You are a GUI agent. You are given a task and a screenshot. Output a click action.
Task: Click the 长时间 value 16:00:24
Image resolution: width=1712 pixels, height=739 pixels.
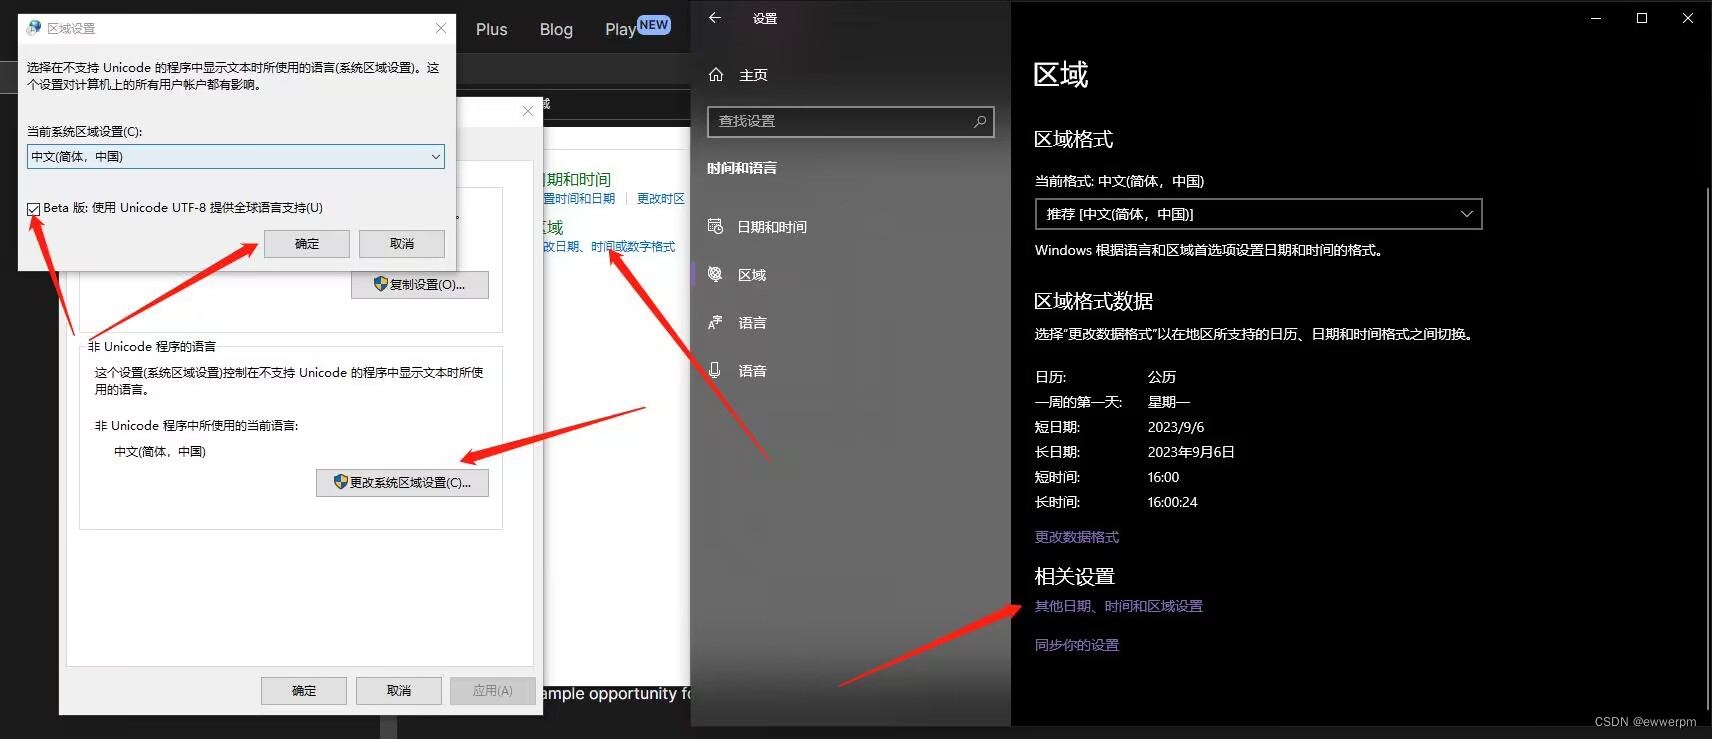pos(1172,502)
